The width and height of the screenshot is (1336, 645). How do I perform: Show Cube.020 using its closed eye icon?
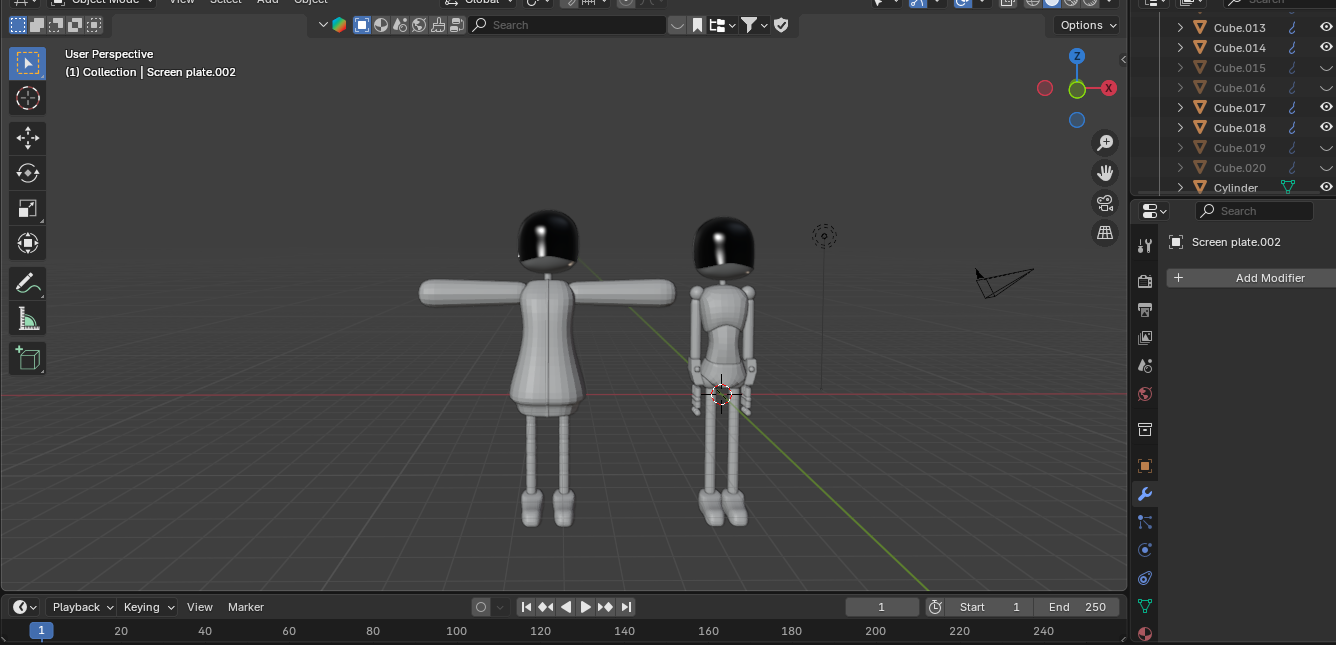(x=1326, y=168)
